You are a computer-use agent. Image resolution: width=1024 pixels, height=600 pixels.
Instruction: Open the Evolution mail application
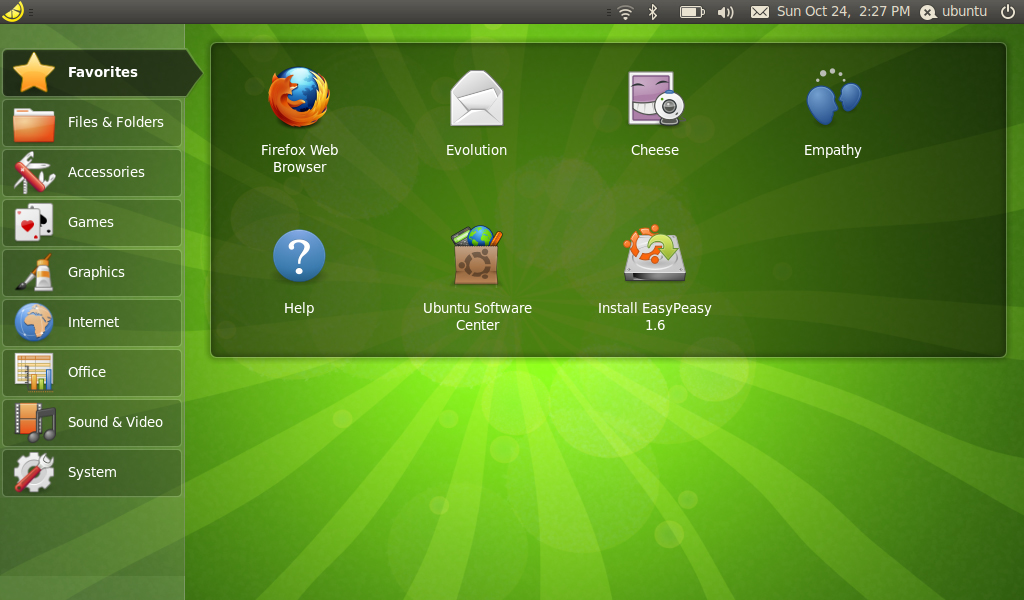pos(477,113)
